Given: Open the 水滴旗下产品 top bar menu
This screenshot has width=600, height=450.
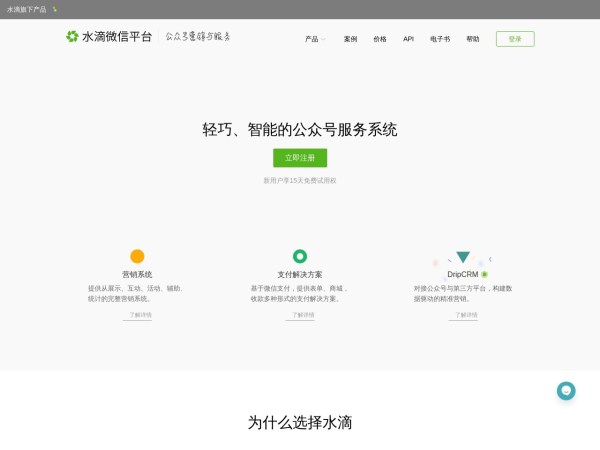Looking at the screenshot, I should (x=26, y=9).
